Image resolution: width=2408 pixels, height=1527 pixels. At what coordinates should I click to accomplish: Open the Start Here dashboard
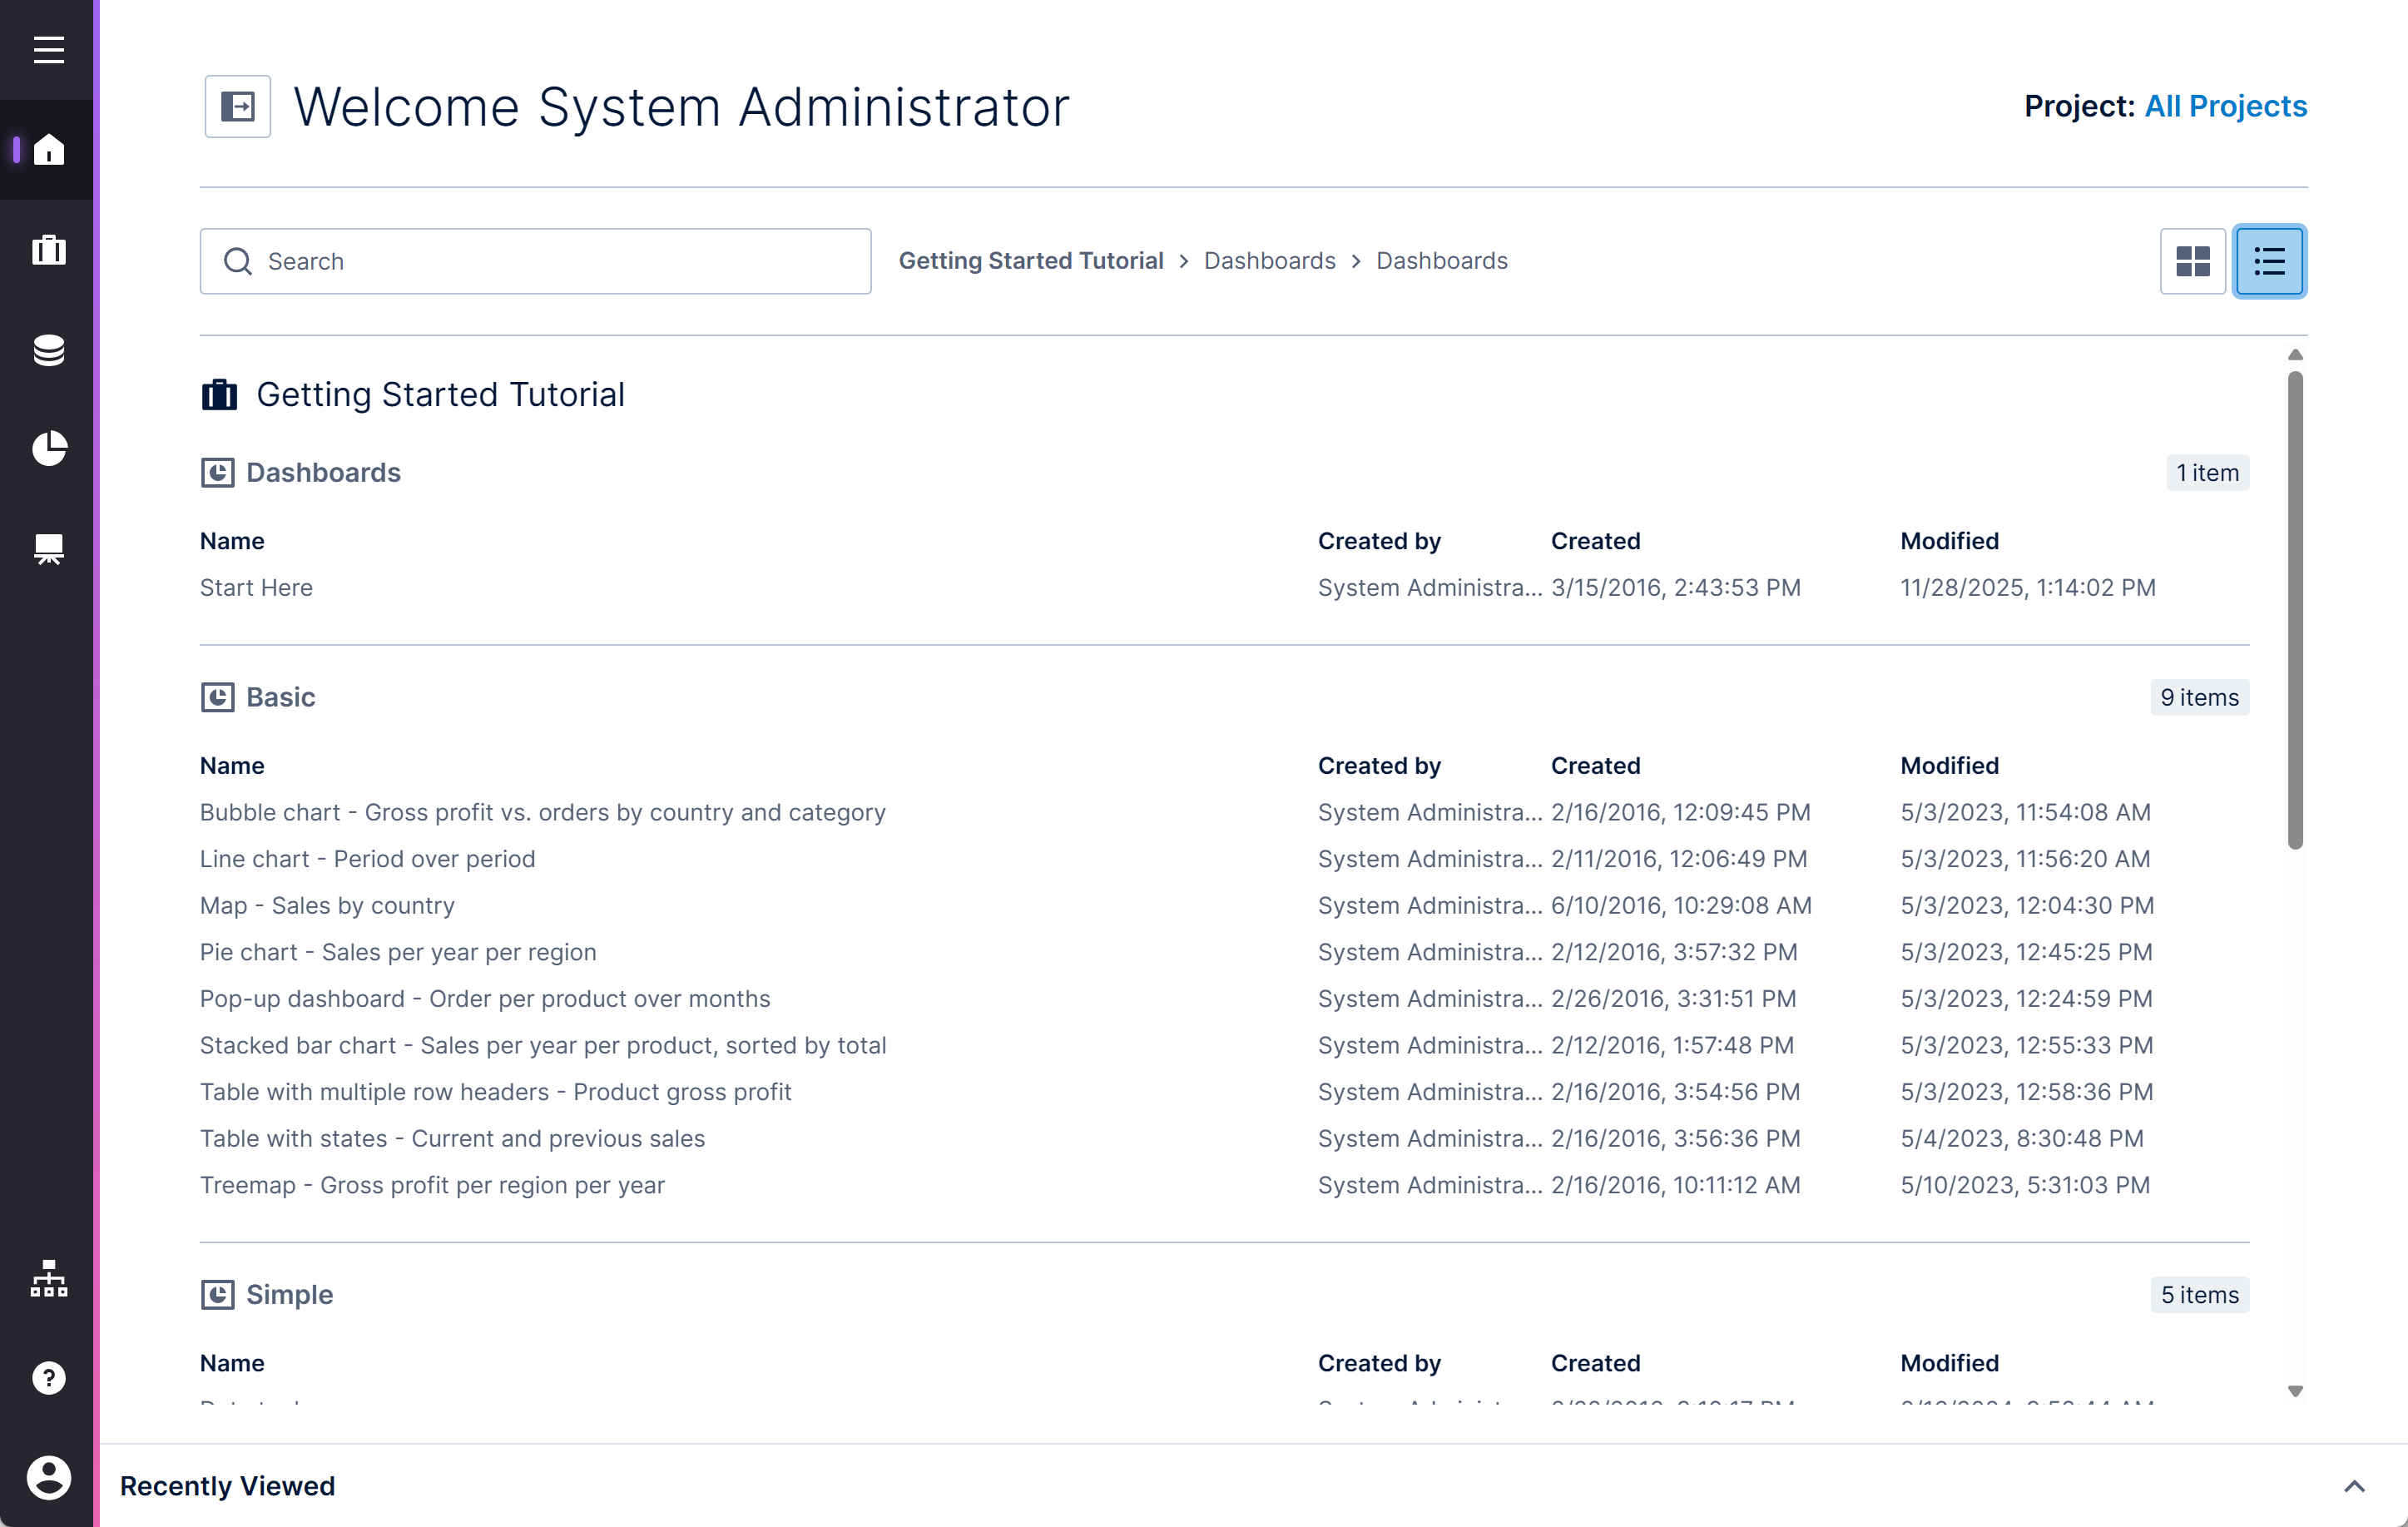coord(256,588)
